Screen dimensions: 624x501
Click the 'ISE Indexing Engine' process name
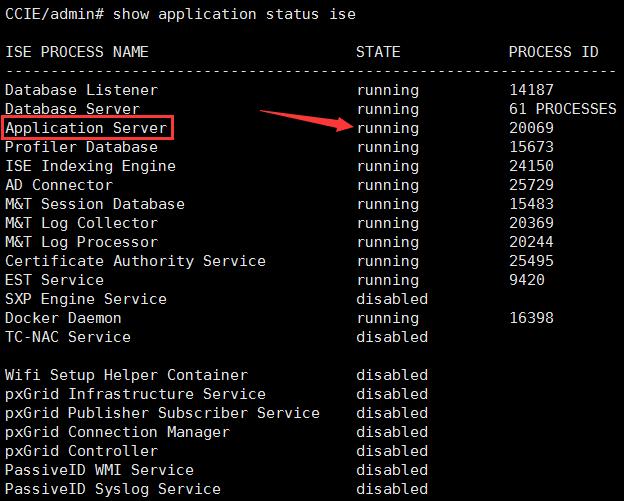coord(90,166)
